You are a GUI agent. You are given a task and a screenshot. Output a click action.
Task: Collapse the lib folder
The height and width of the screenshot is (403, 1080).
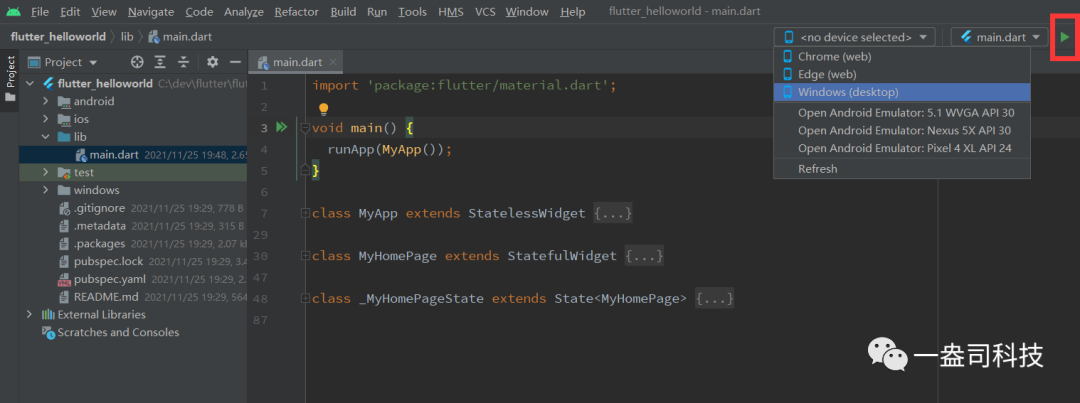point(45,137)
